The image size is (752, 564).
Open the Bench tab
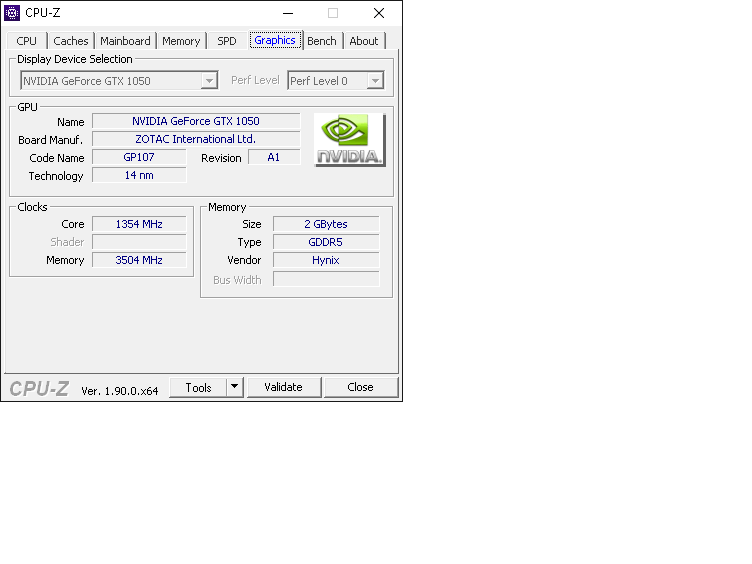pyautogui.click(x=322, y=41)
